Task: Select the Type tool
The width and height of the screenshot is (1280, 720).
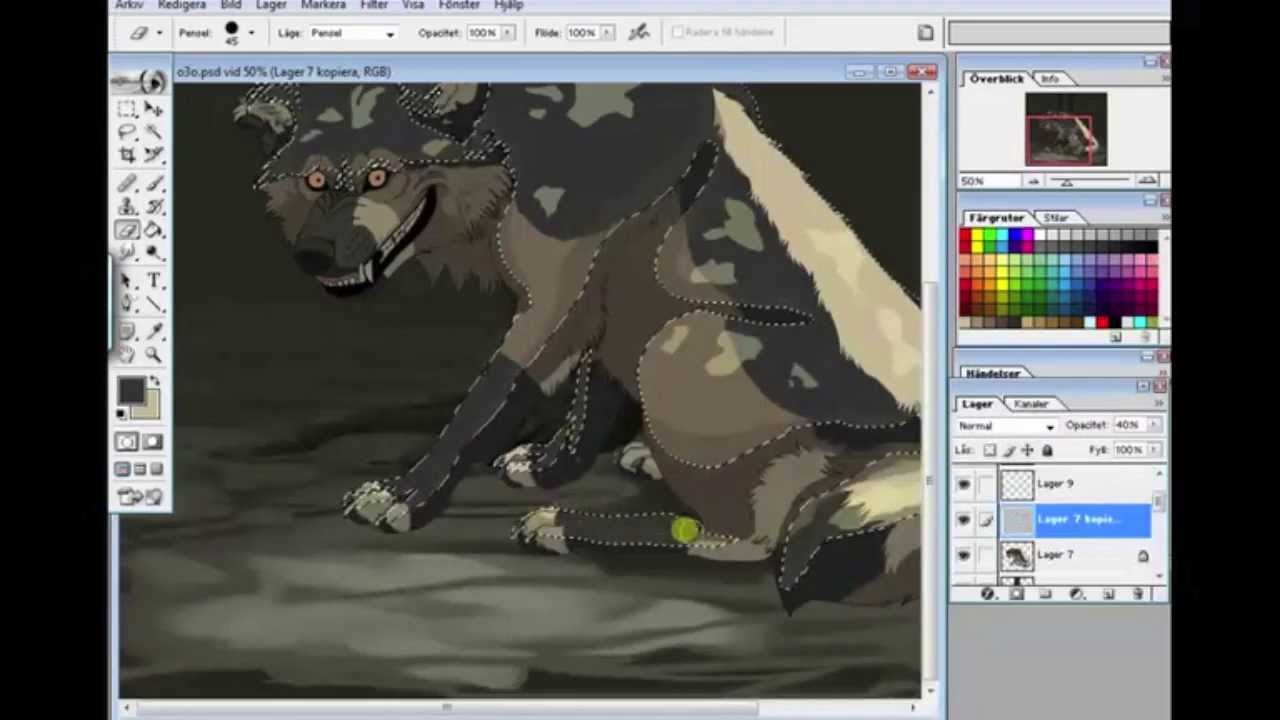Action: [x=154, y=282]
